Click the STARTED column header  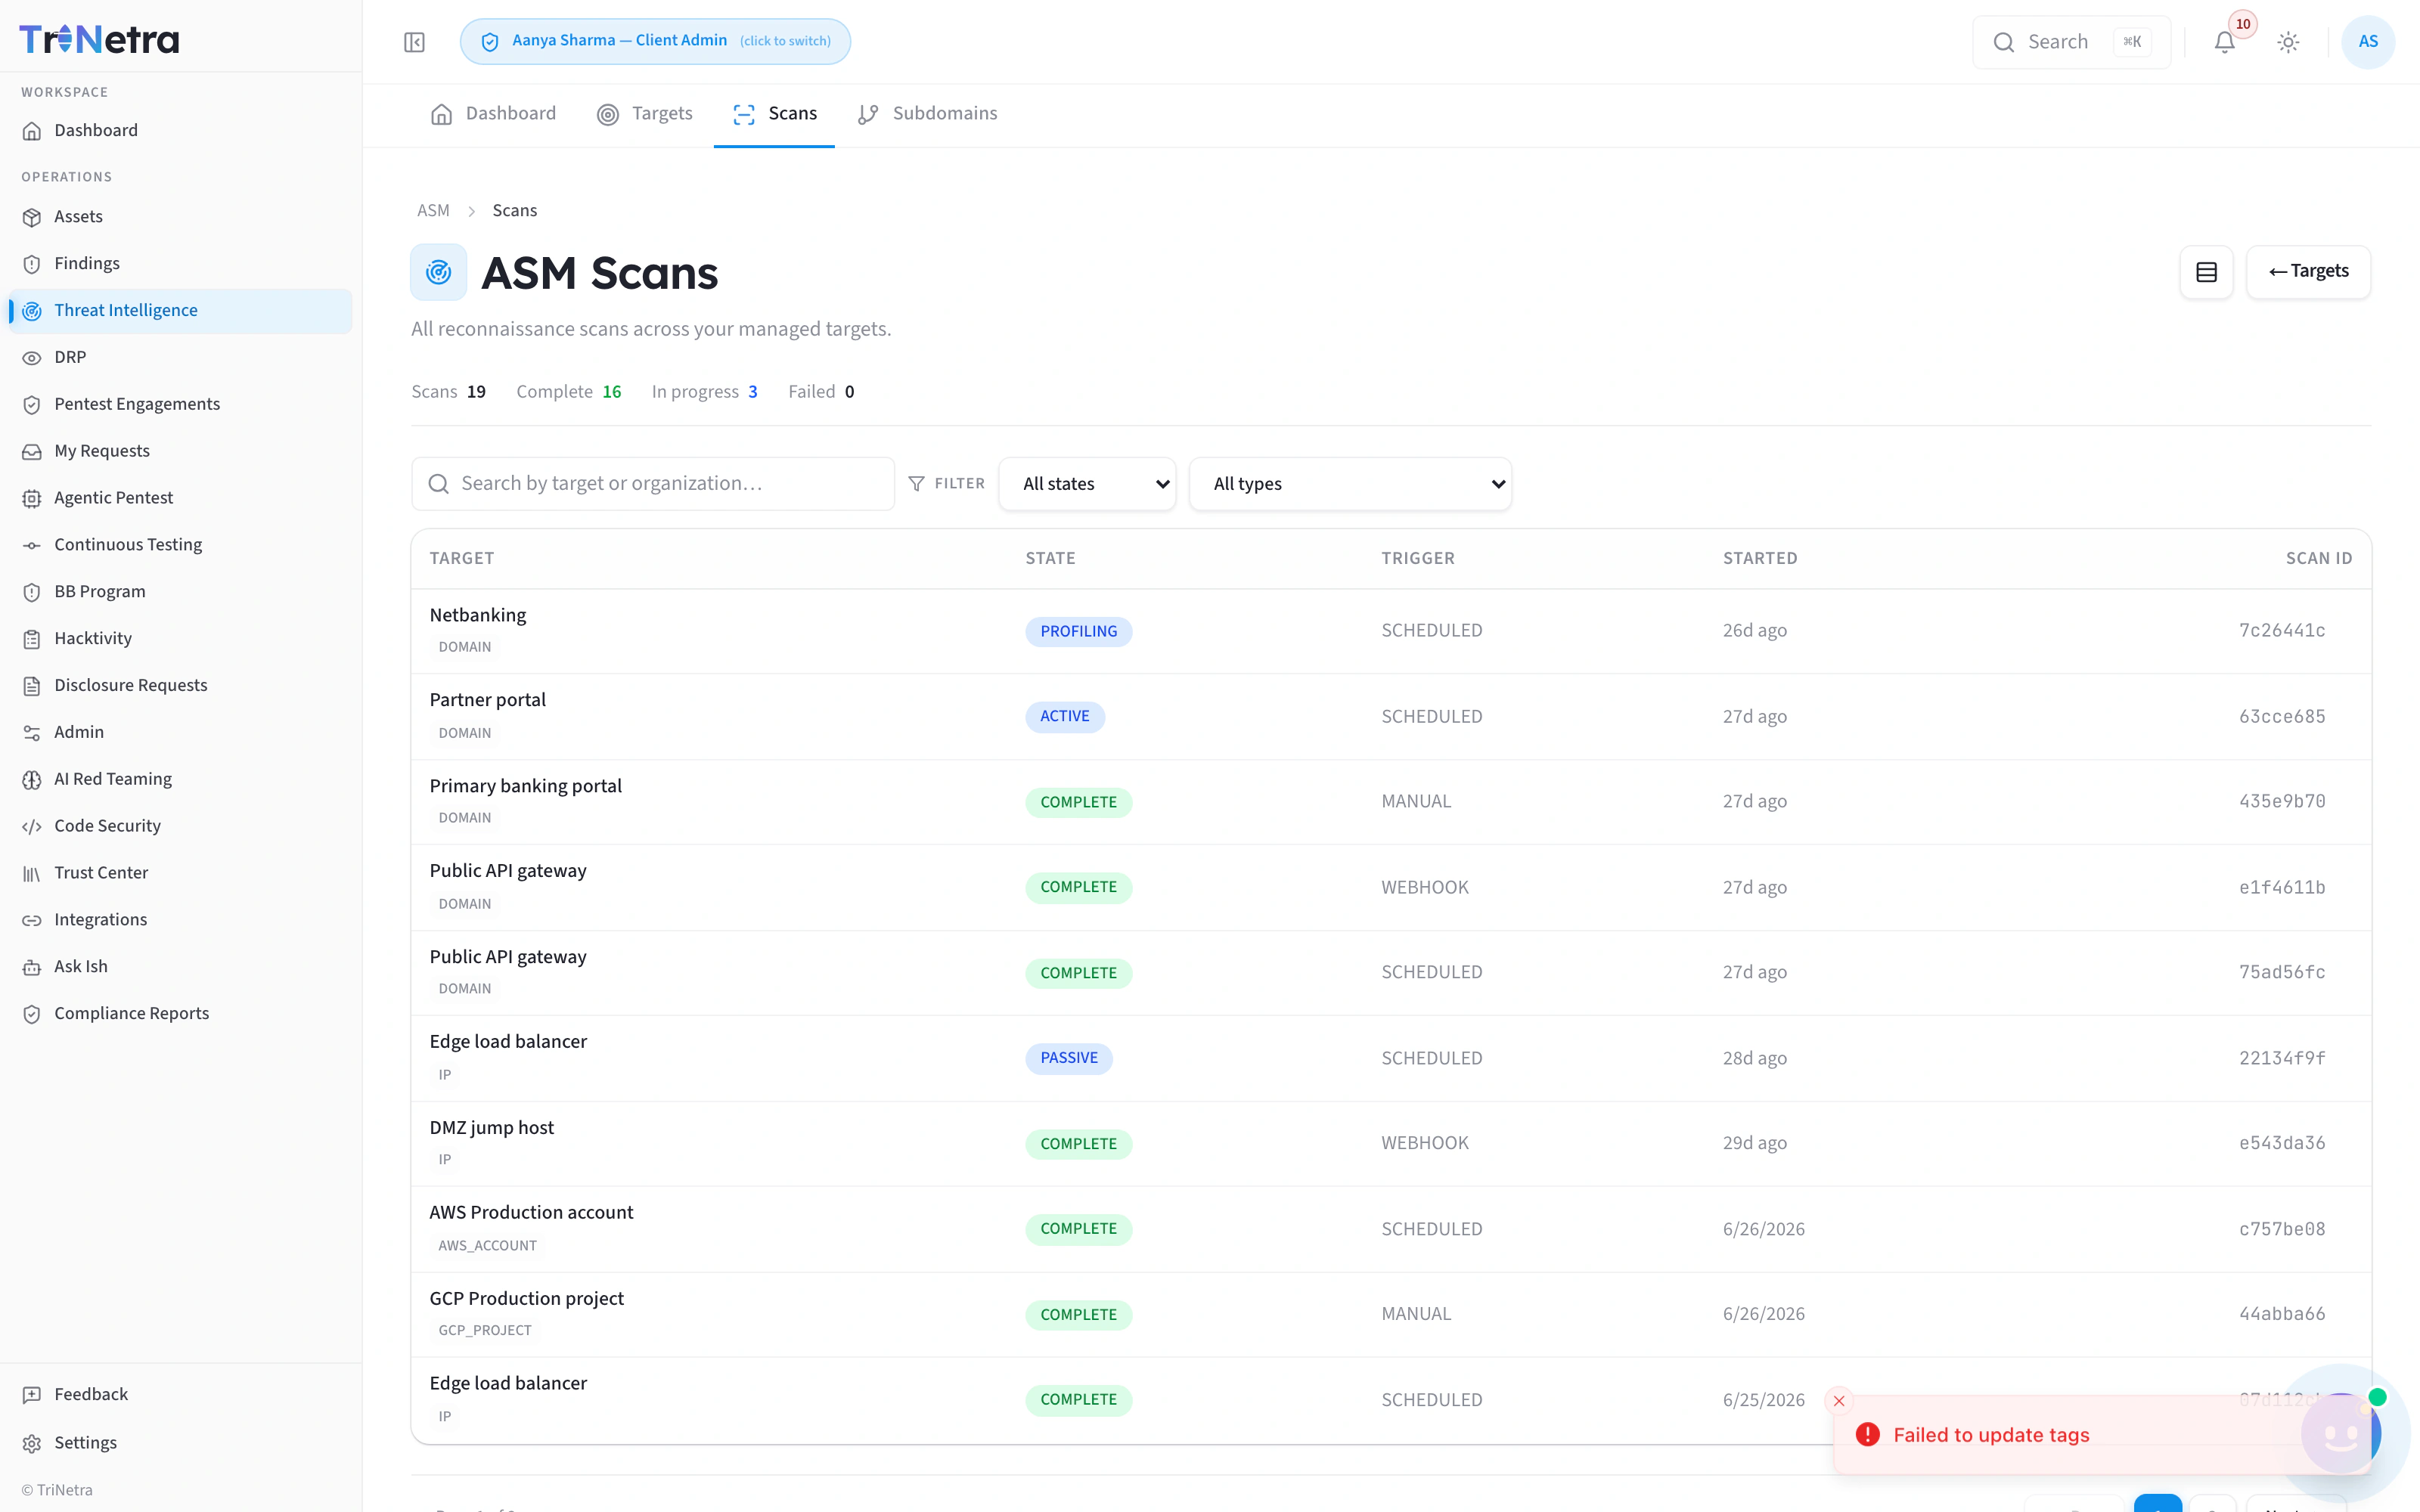[1760, 559]
